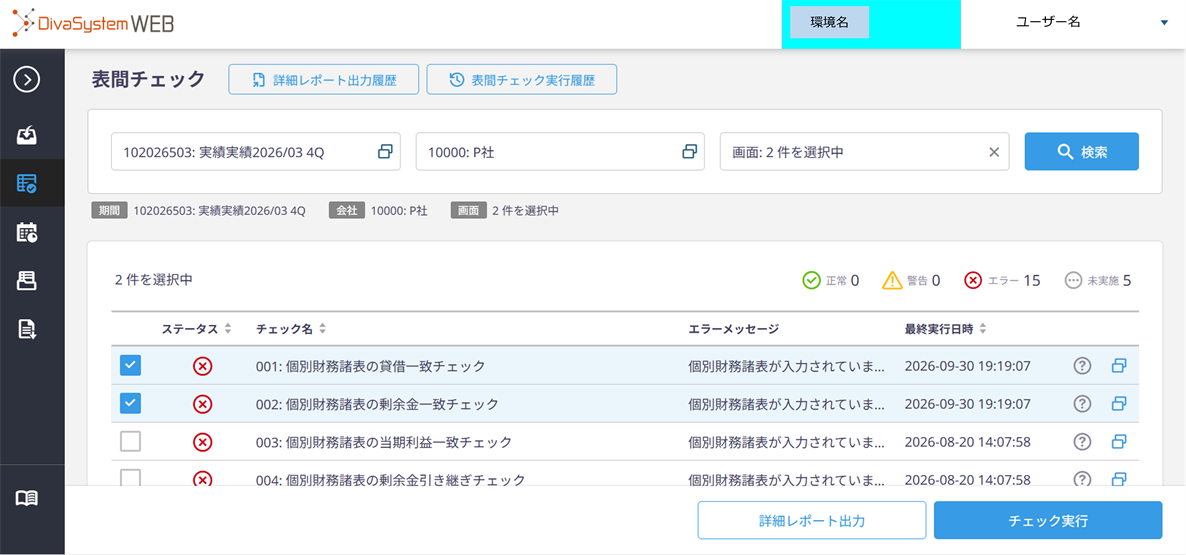Click 表間チェック実行履歴 button

pyautogui.click(x=522, y=79)
